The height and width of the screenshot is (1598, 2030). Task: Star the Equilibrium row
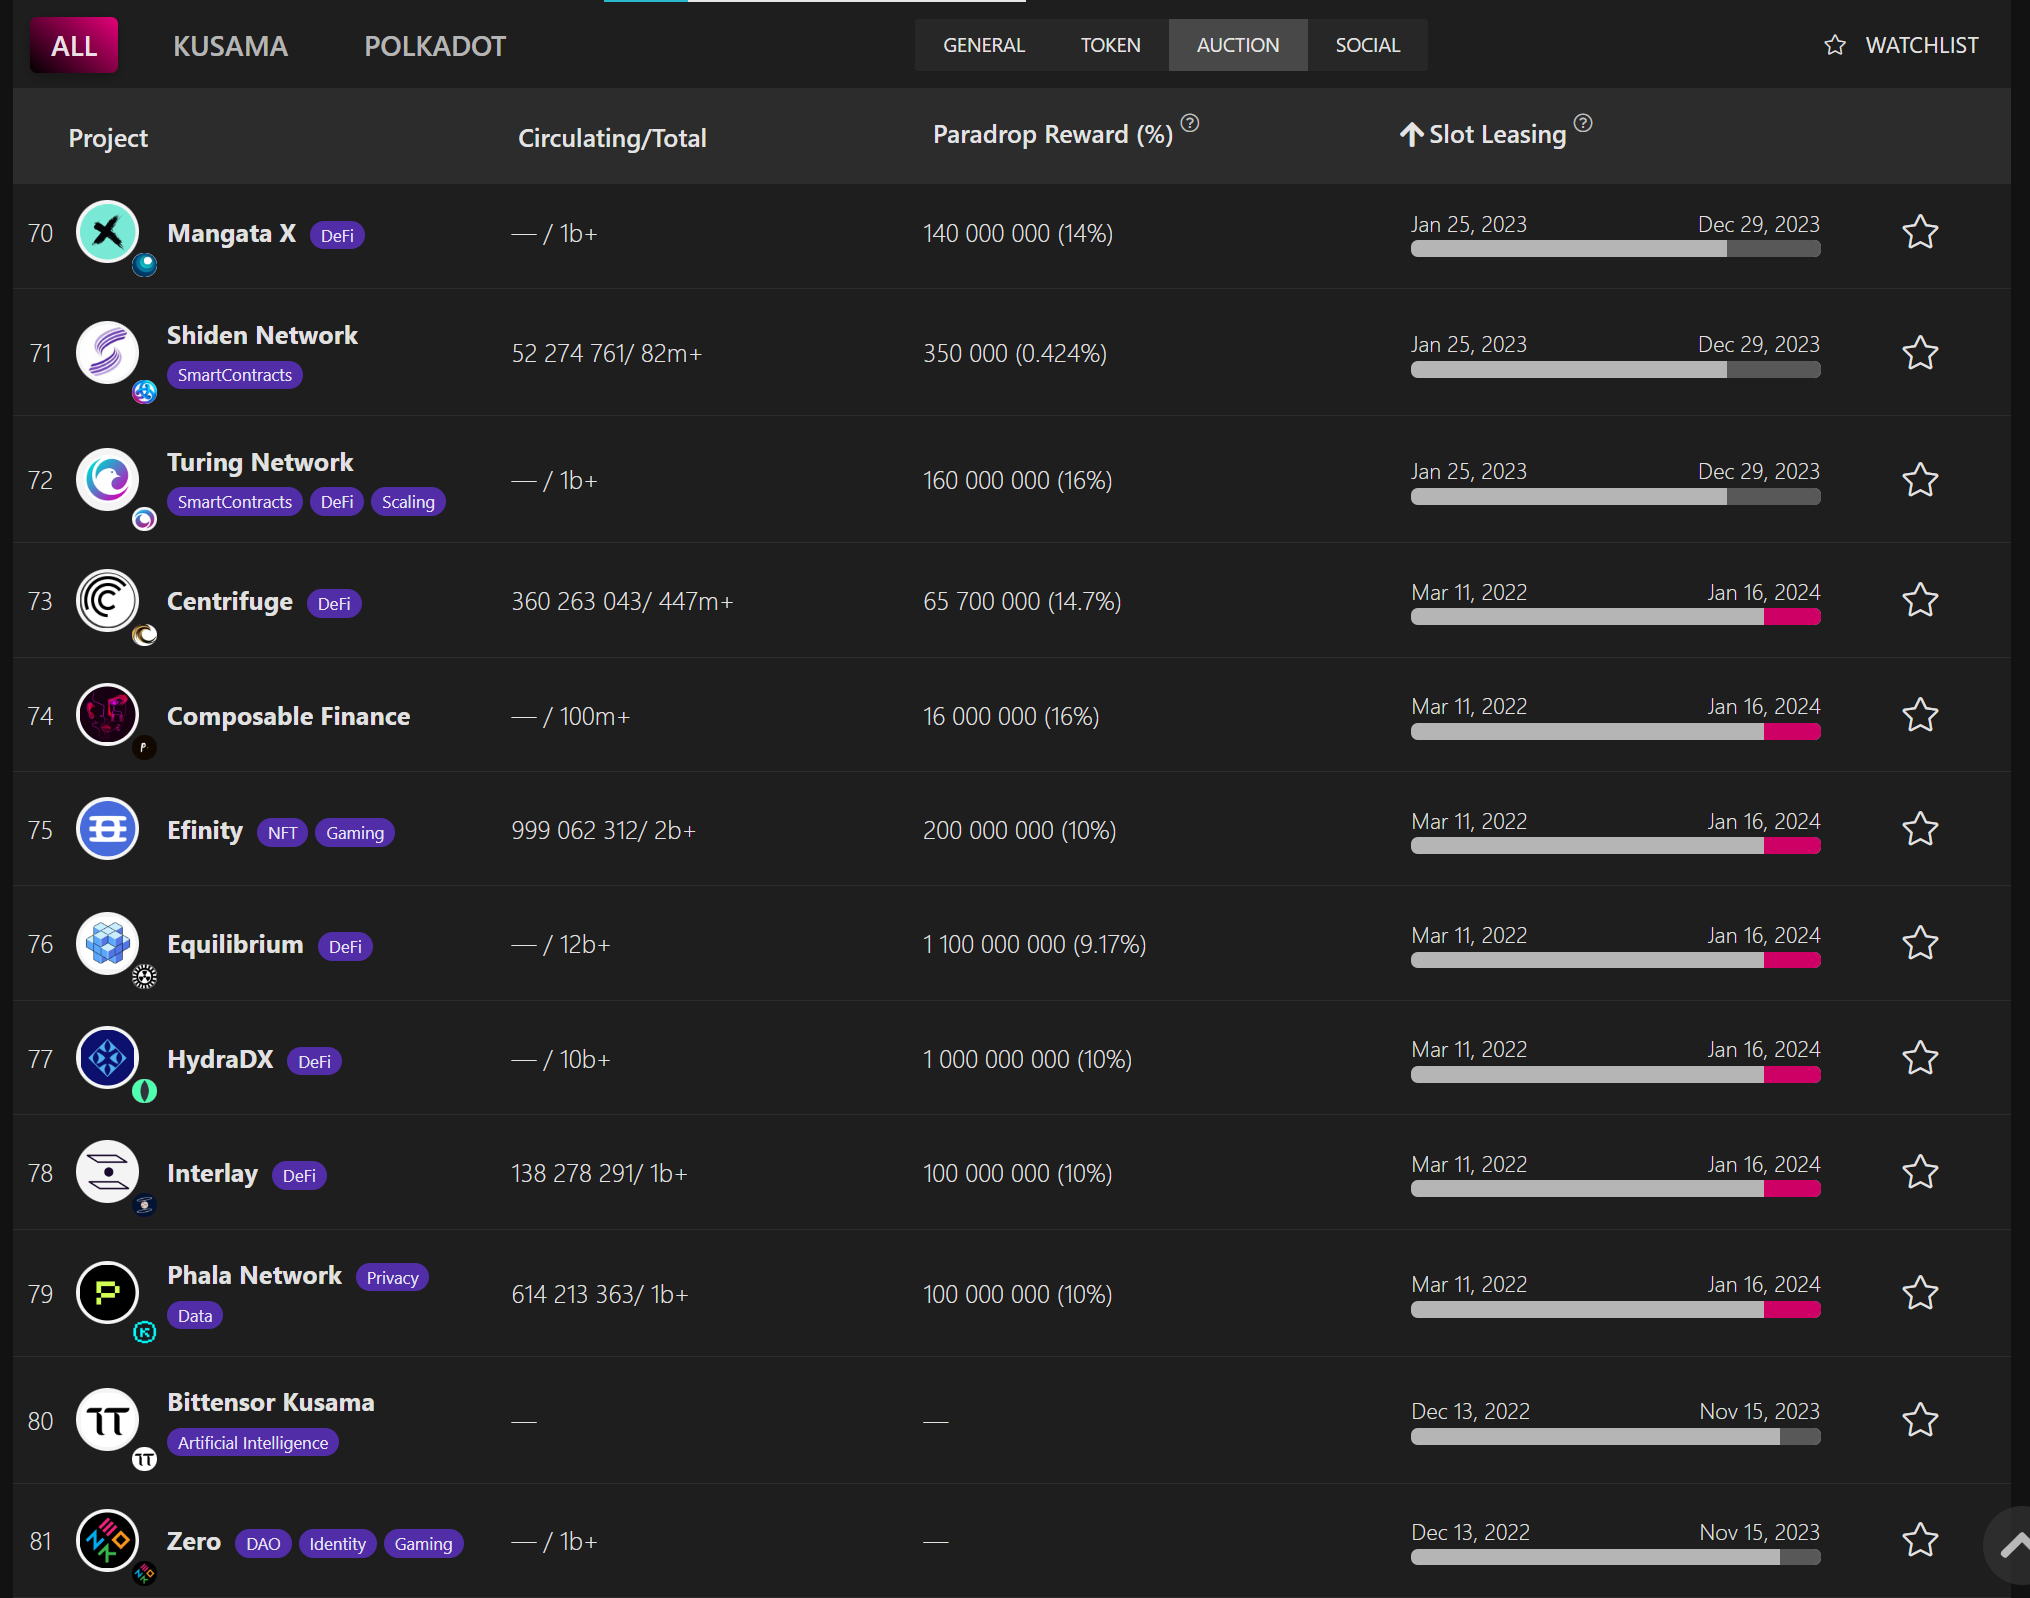tap(1920, 943)
